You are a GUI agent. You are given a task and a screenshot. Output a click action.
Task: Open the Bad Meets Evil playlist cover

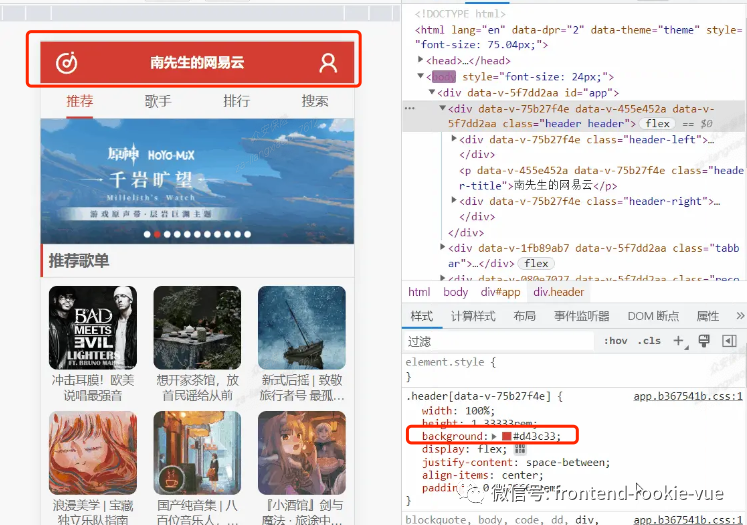[x=93, y=328]
